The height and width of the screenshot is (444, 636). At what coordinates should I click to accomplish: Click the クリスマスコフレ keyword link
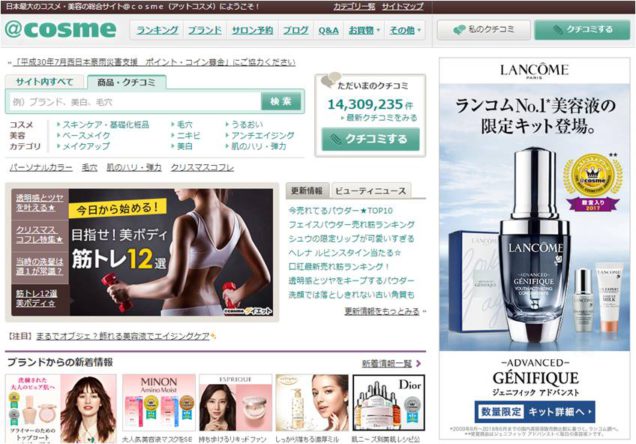pyautogui.click(x=202, y=167)
